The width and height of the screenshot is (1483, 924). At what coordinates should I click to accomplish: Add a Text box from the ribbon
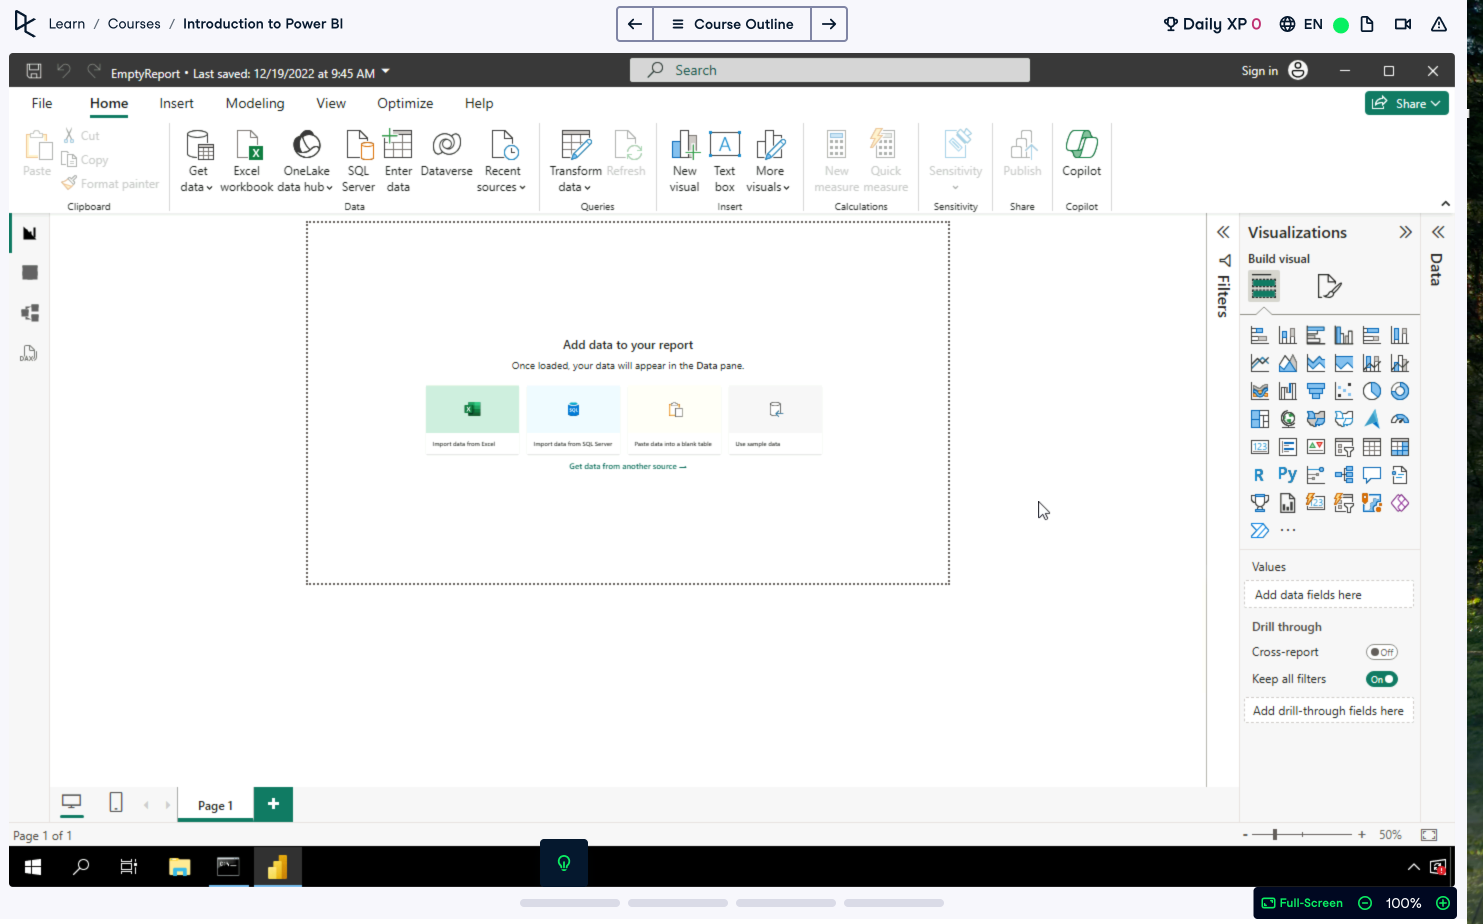(725, 161)
